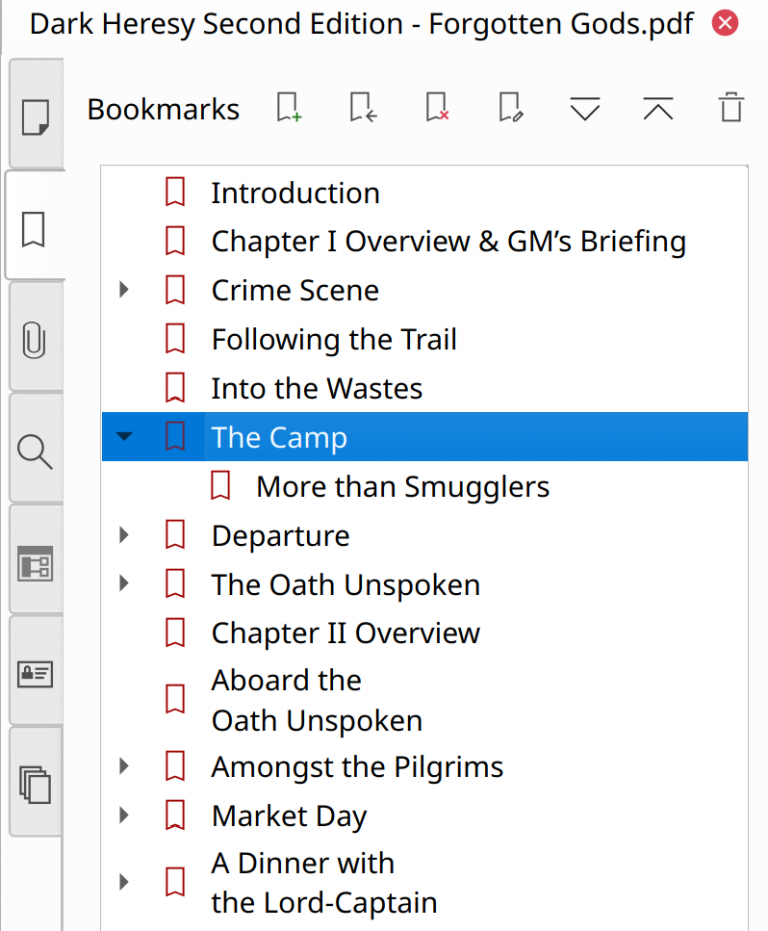The width and height of the screenshot is (768, 931).
Task: Delete the selected bookmark
Action: click(435, 109)
